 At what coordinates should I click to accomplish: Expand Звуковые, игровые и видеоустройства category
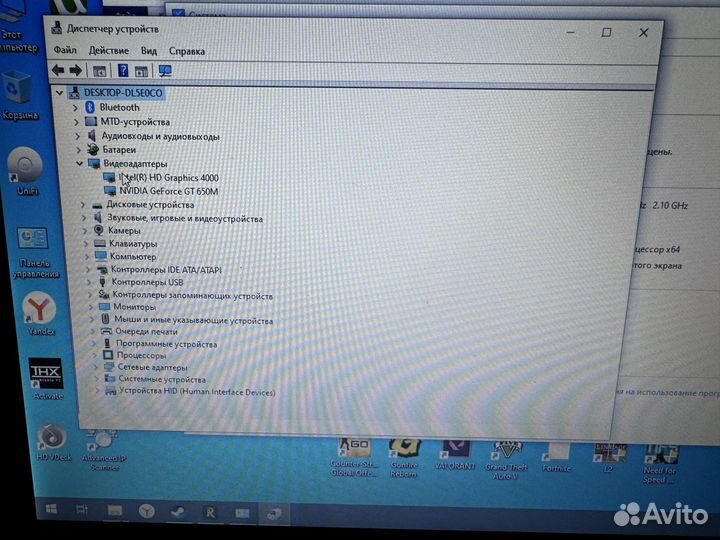[x=84, y=218]
